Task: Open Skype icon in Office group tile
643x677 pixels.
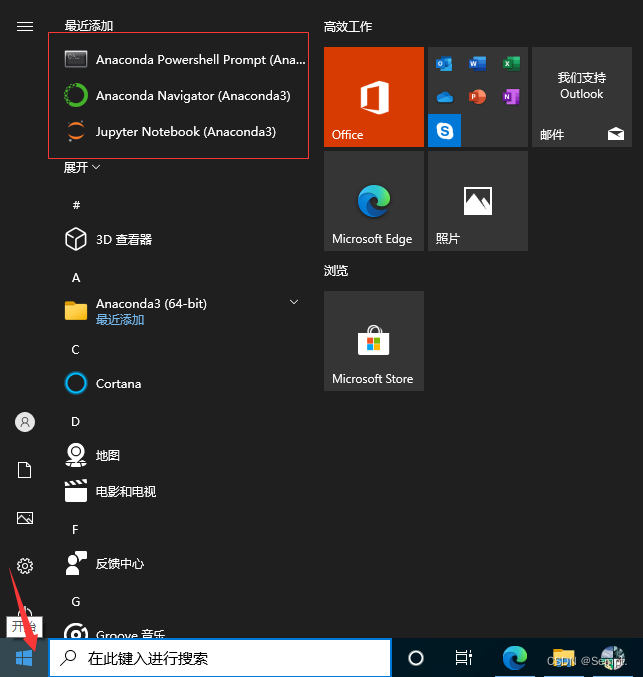Action: (x=444, y=130)
